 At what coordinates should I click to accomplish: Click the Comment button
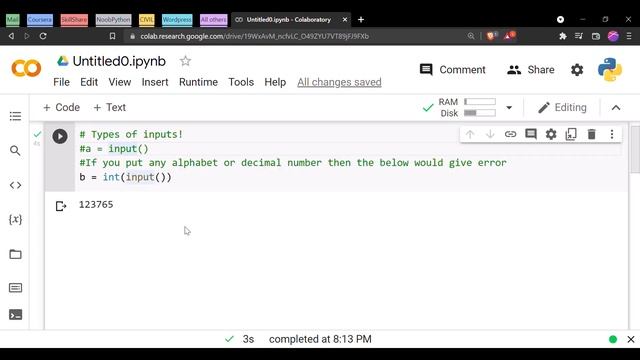coord(453,70)
